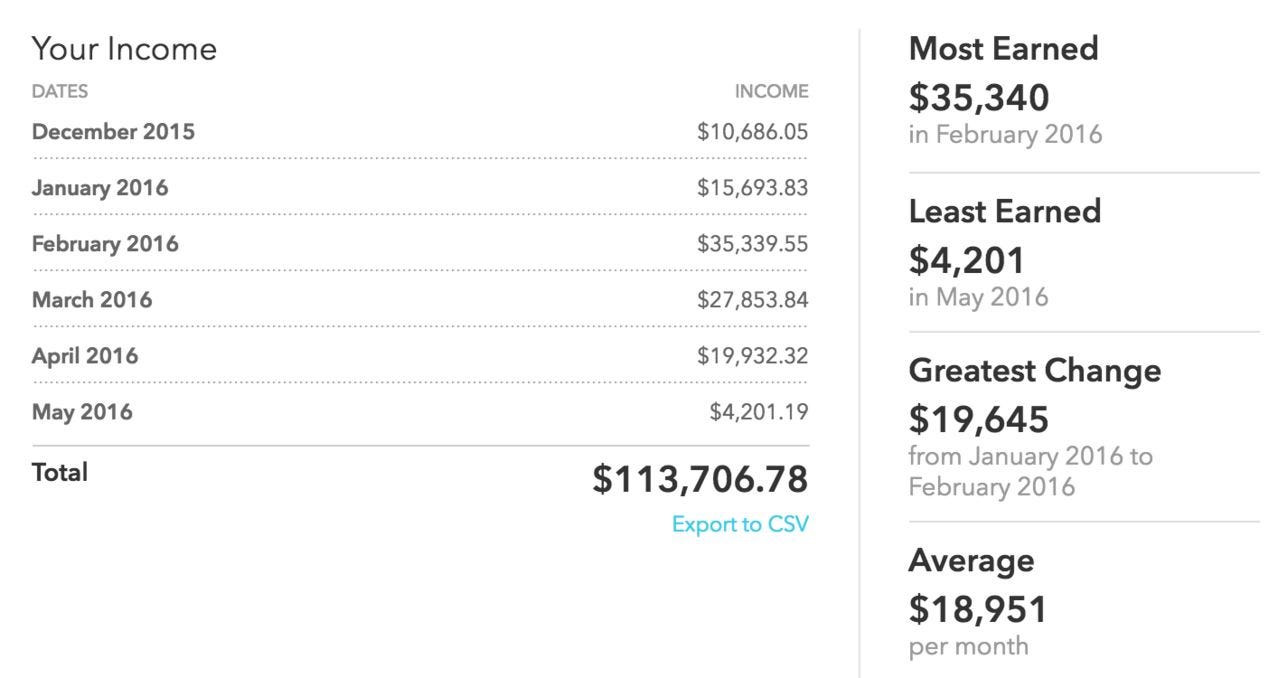
Task: Click the $4,201.19 income amount
Action: (759, 412)
